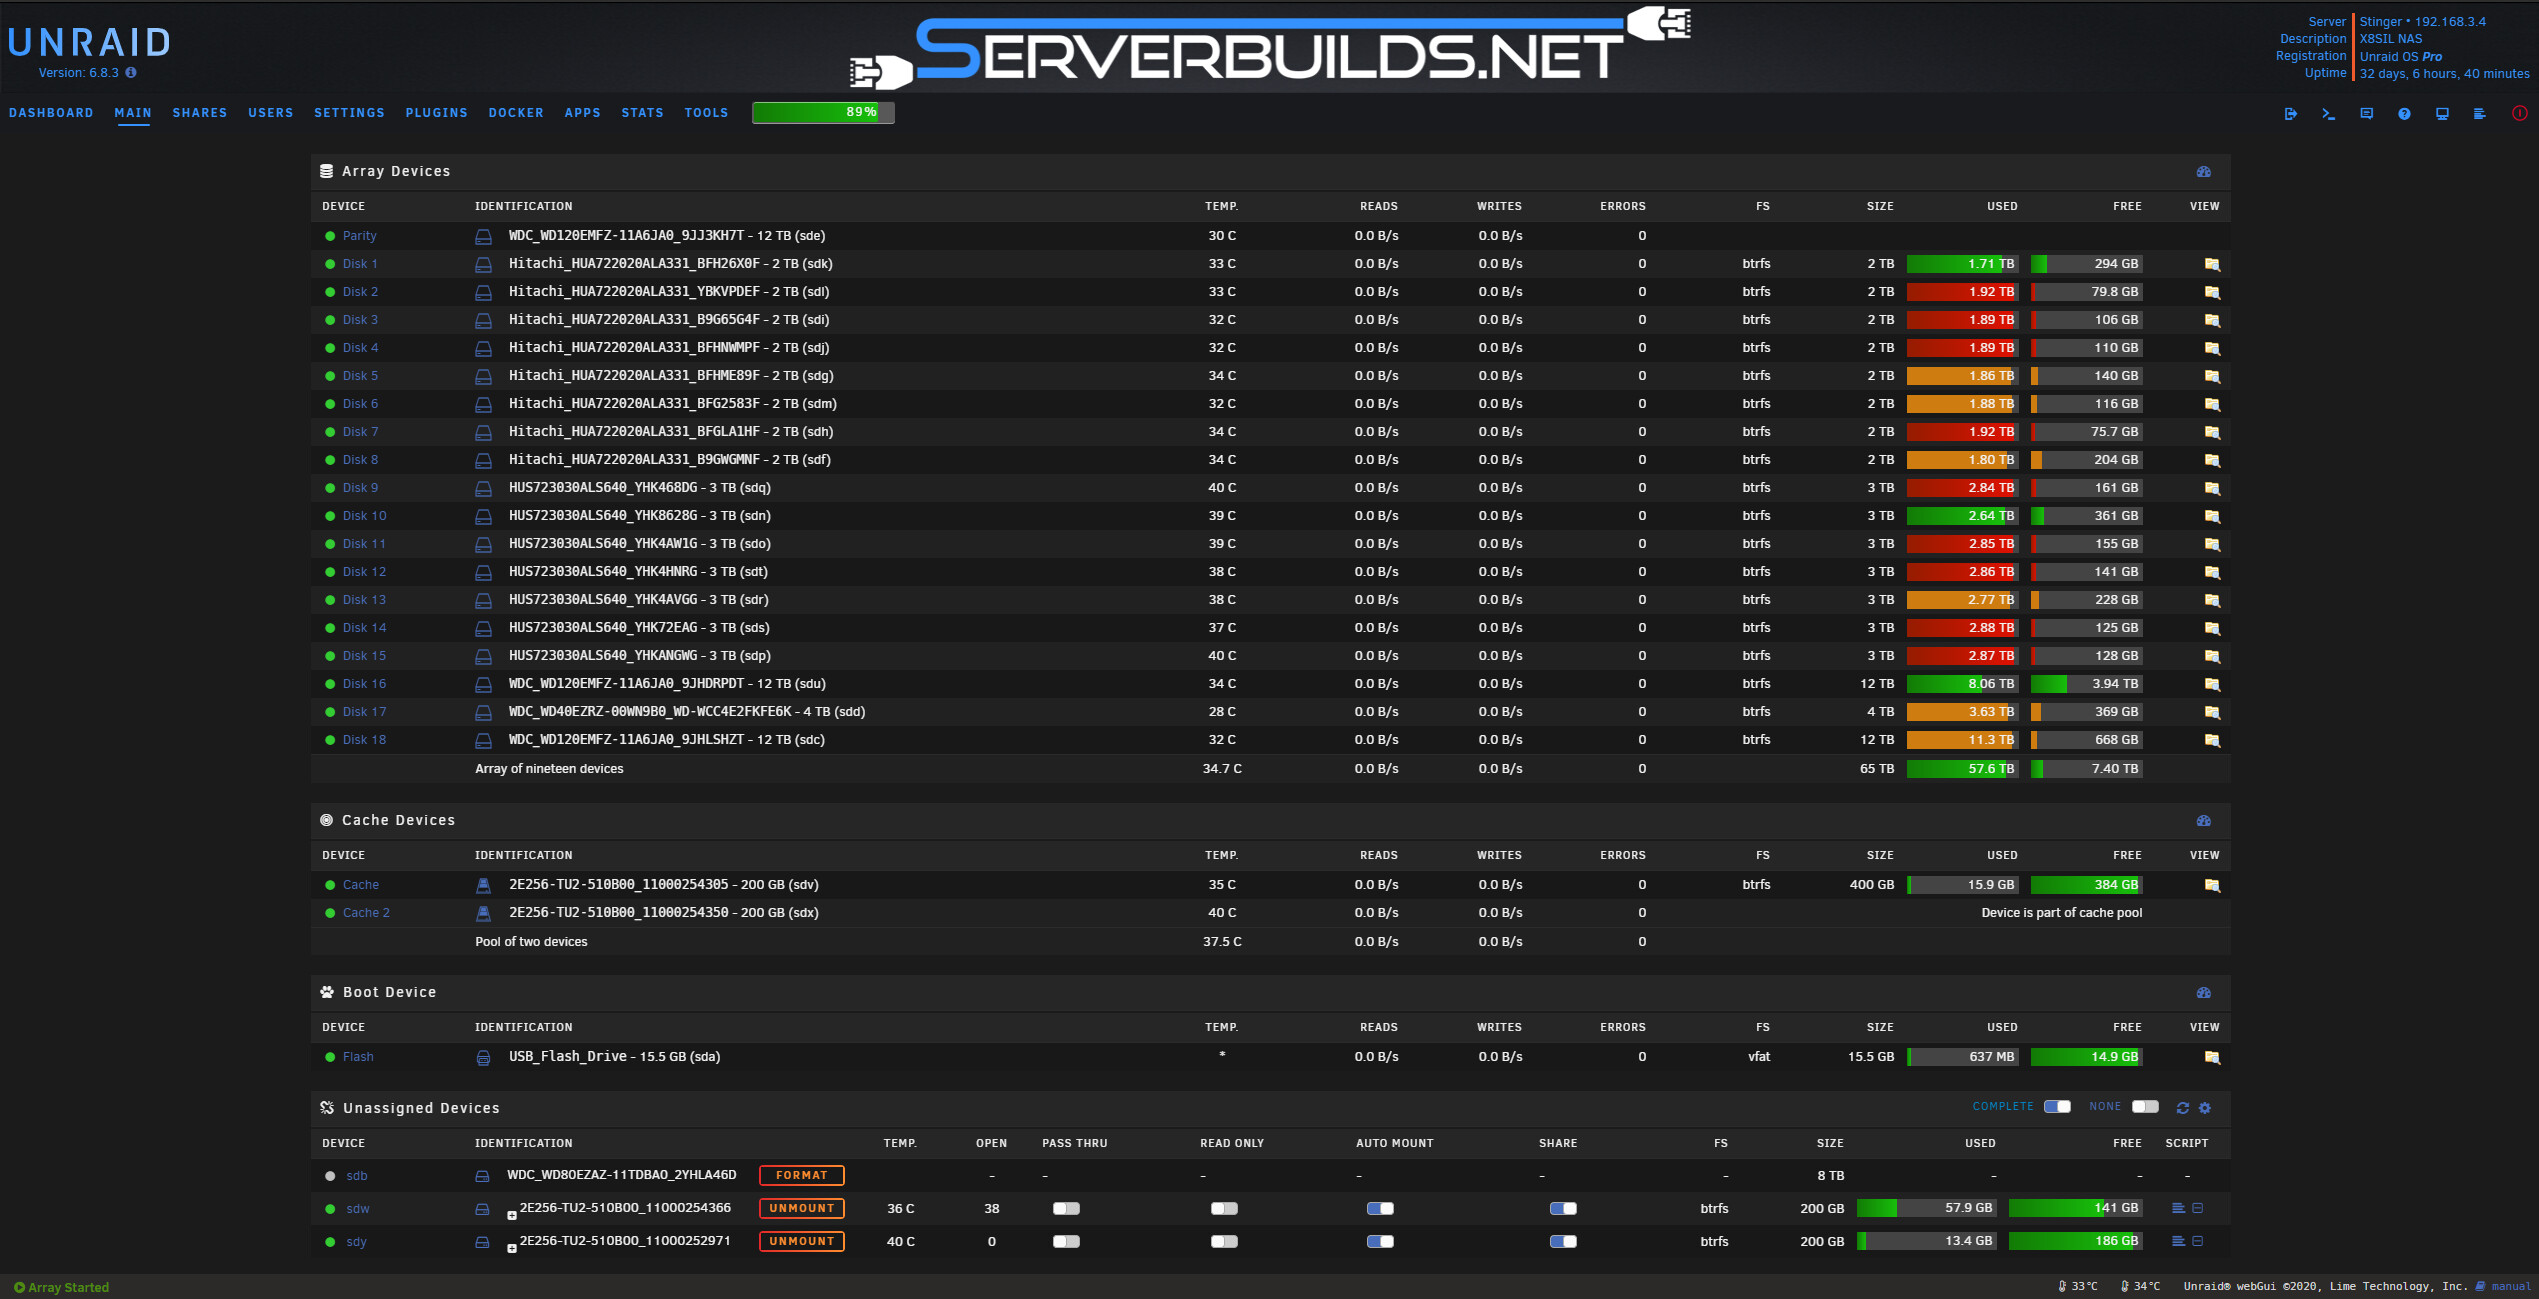Click the sdb unassigned device link
The width and height of the screenshot is (2539, 1299).
[x=357, y=1177]
